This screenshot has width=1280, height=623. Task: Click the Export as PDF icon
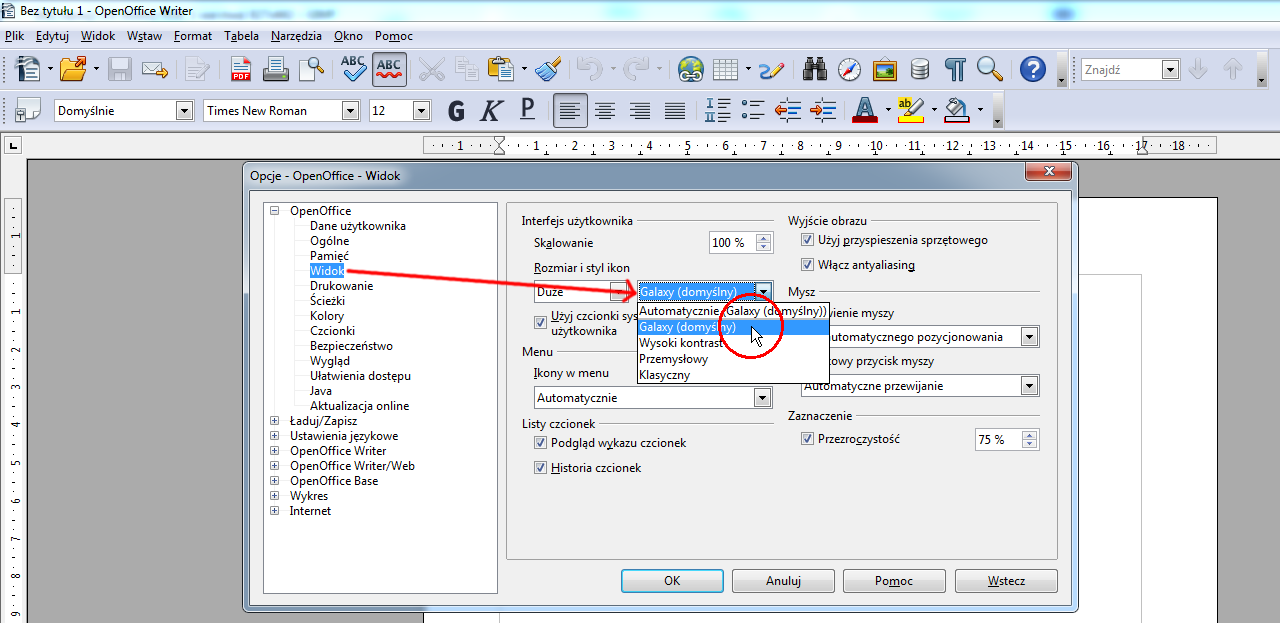[x=241, y=69]
